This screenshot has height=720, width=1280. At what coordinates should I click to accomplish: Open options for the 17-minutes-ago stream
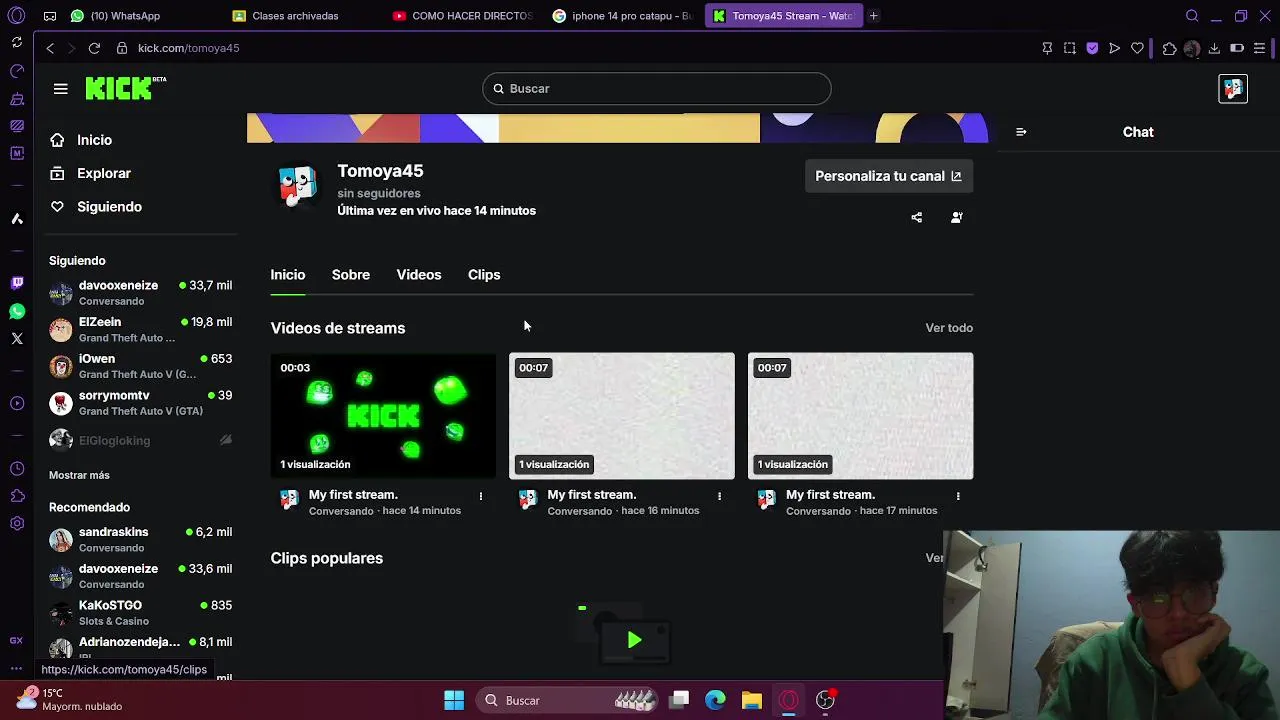pos(958,496)
